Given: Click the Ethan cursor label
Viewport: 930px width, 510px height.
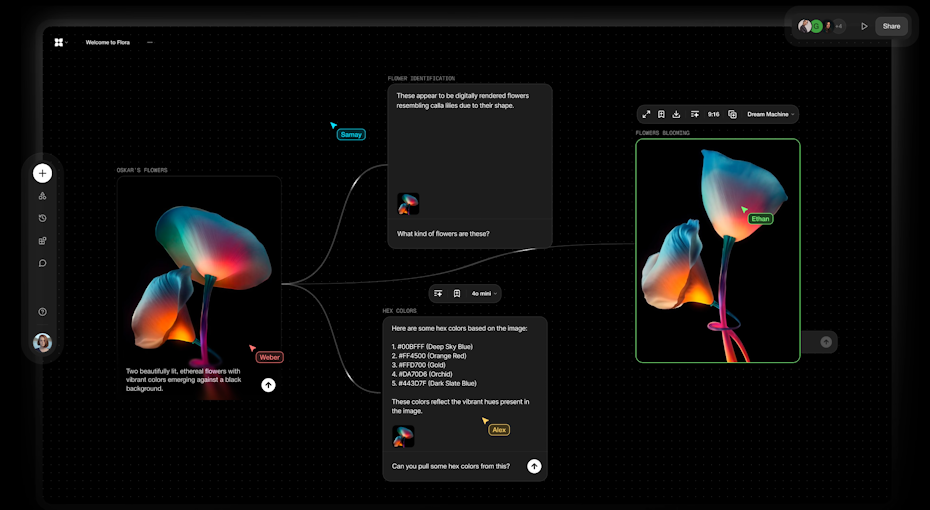Looking at the screenshot, I should point(760,219).
